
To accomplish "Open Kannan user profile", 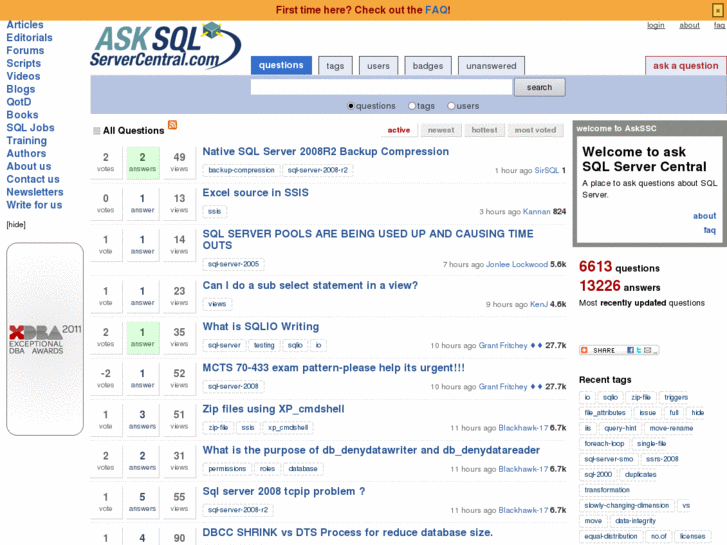I will tap(536, 212).
